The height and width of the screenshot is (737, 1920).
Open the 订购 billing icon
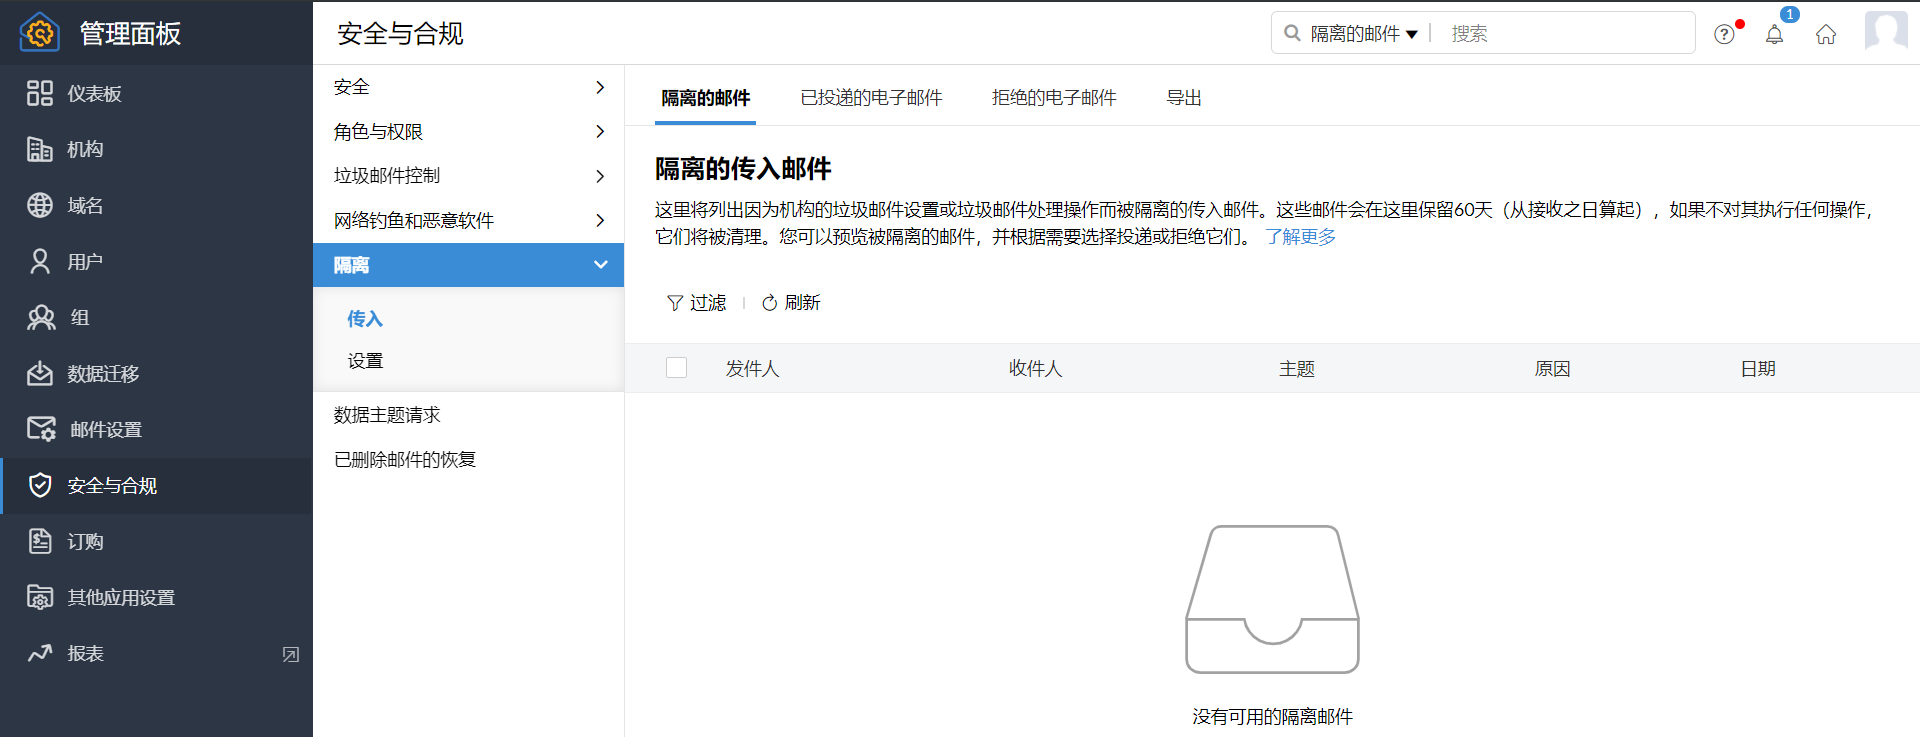(x=40, y=541)
